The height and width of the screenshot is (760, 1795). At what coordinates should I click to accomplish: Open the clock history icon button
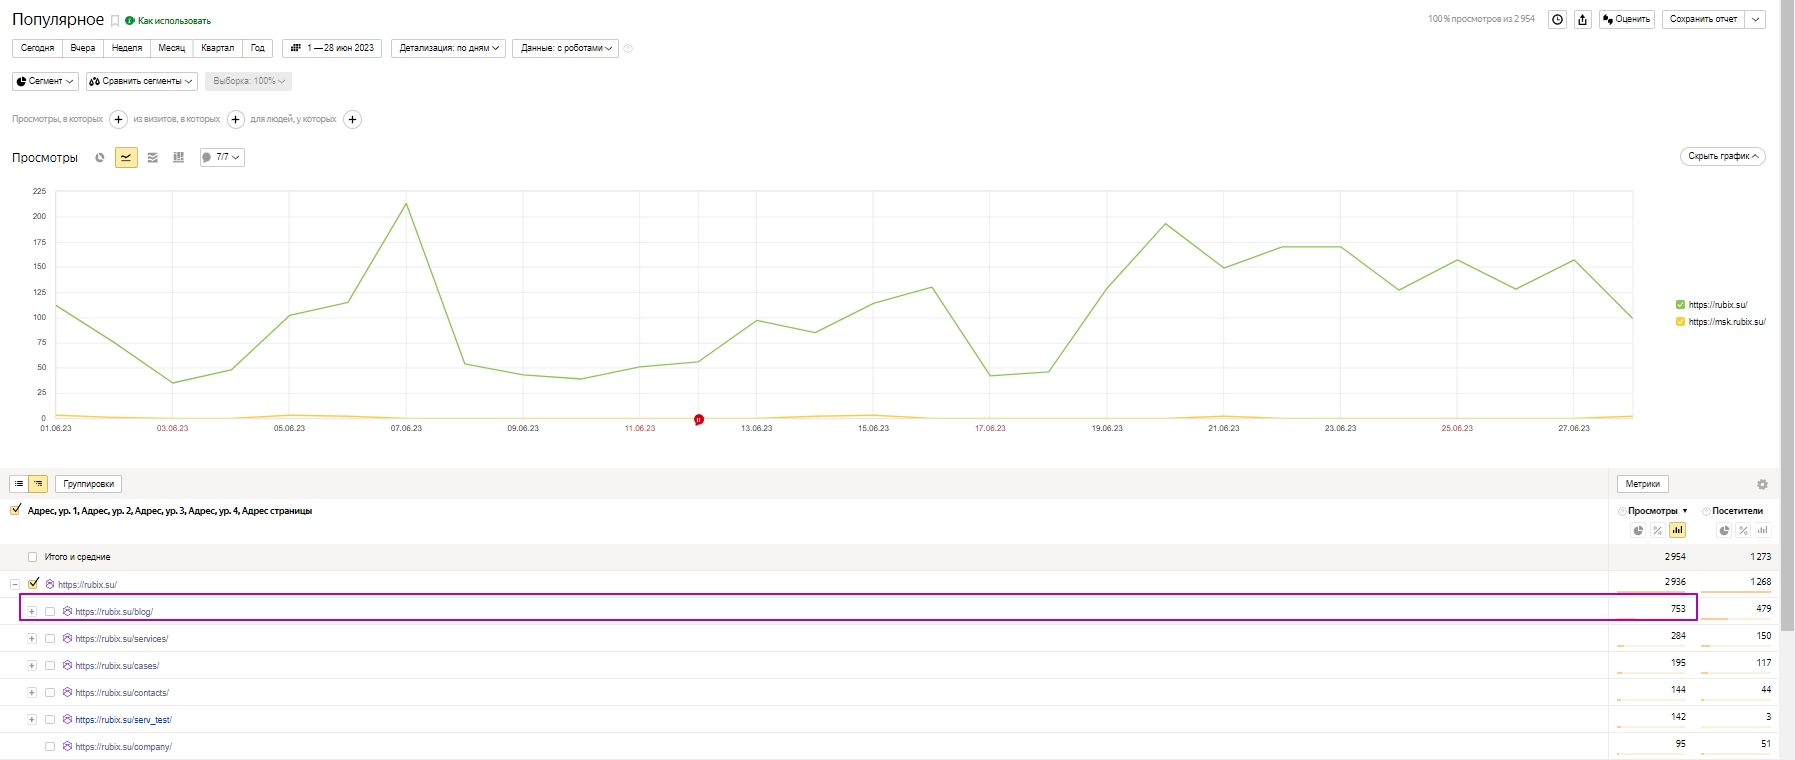coord(1557,19)
